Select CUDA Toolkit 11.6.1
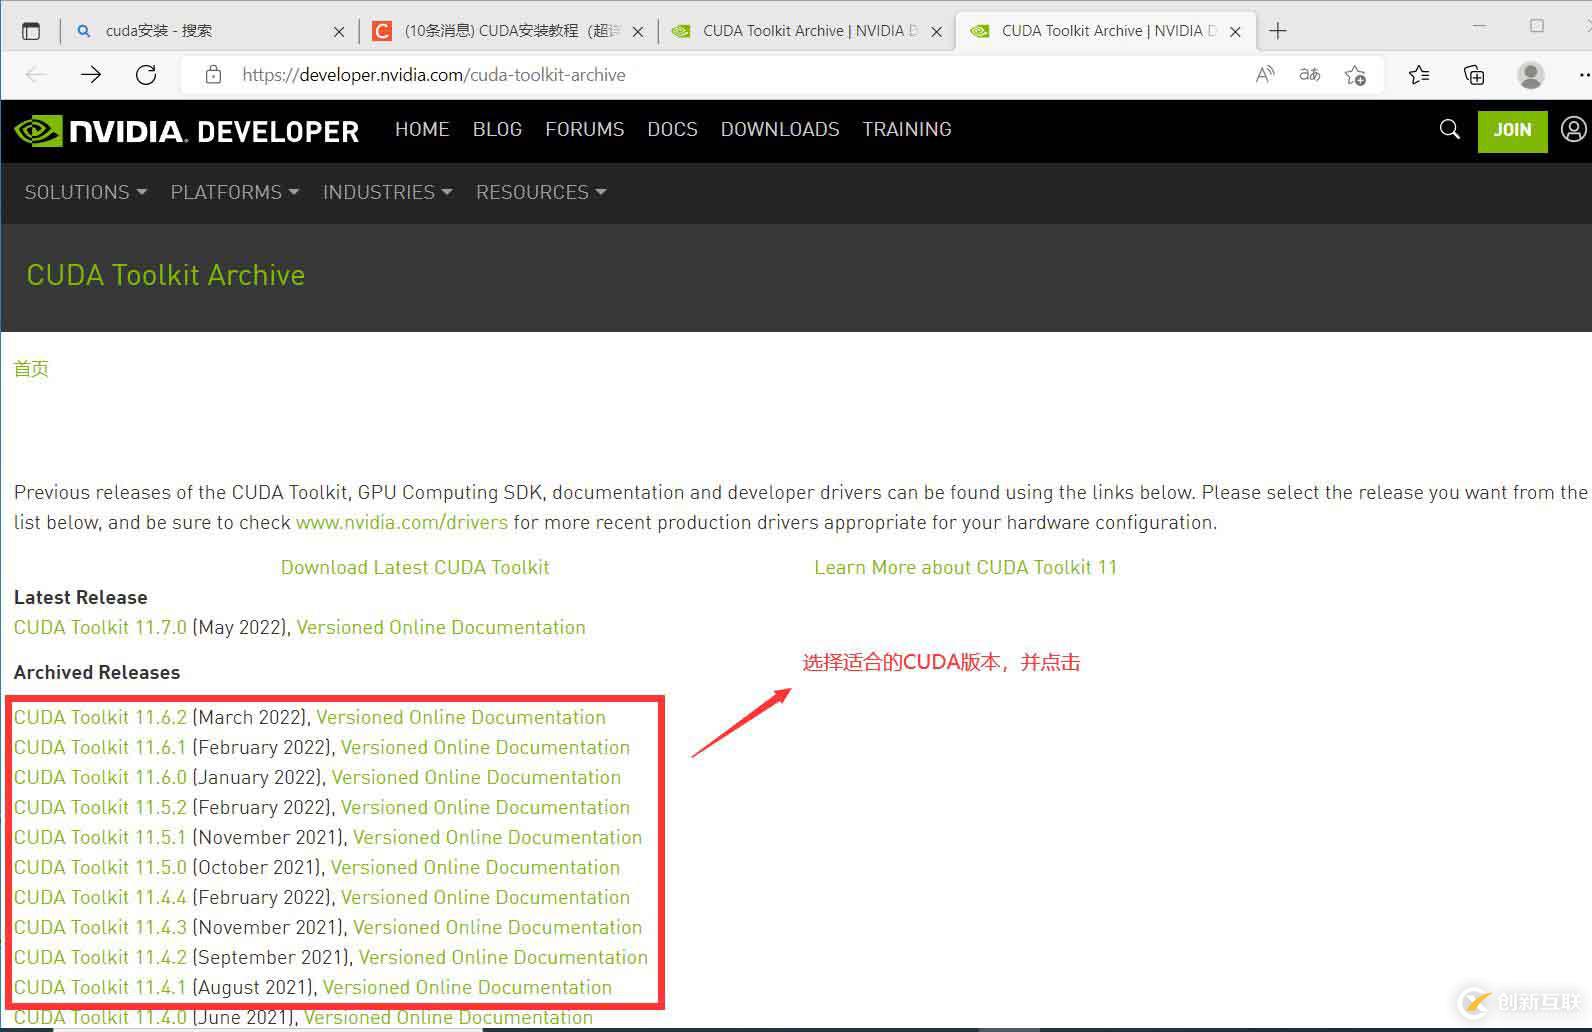1592x1032 pixels. tap(100, 747)
